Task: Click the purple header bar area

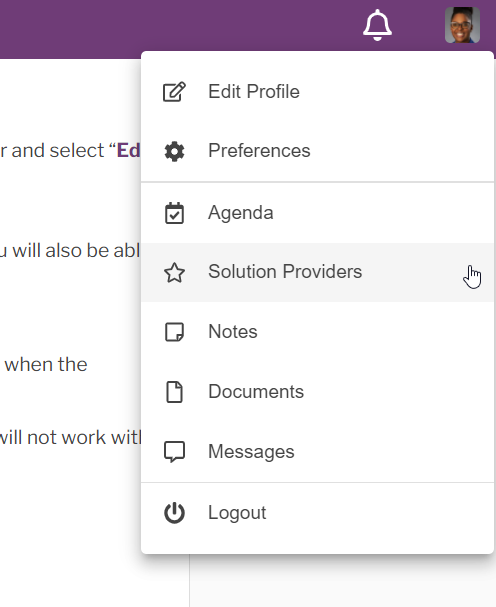Action: (x=174, y=25)
